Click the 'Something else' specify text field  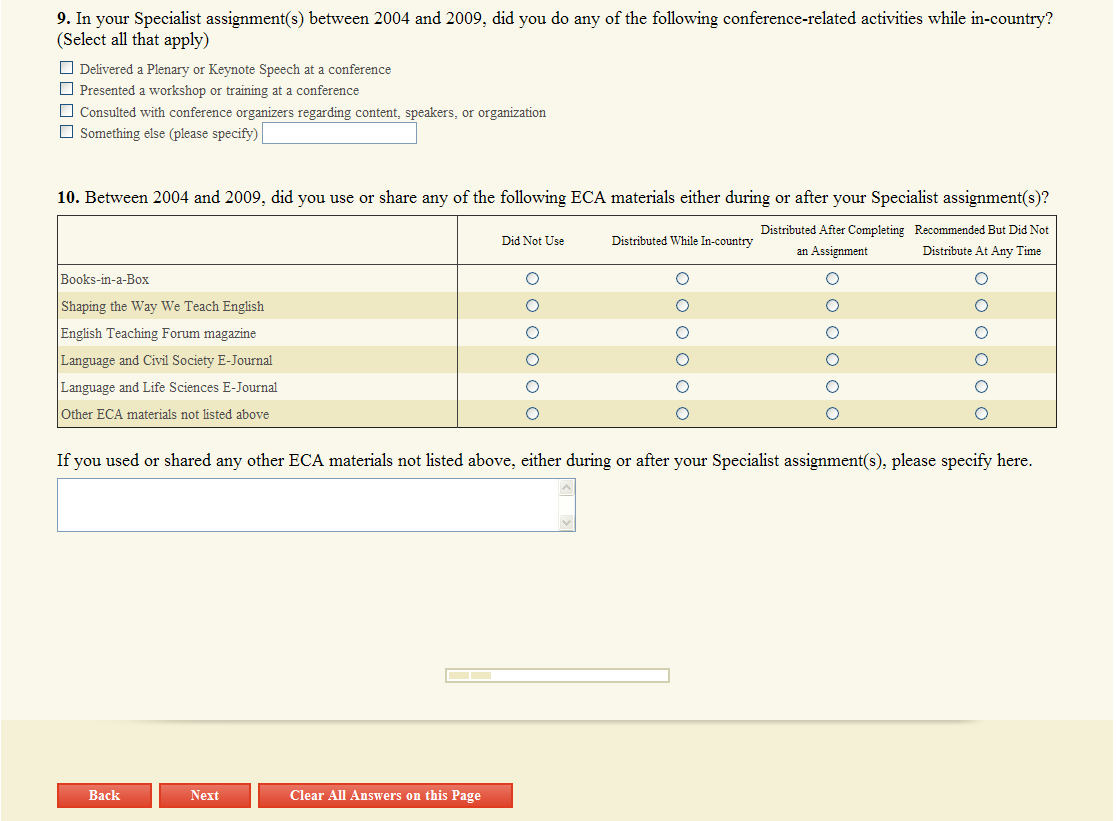tap(339, 133)
